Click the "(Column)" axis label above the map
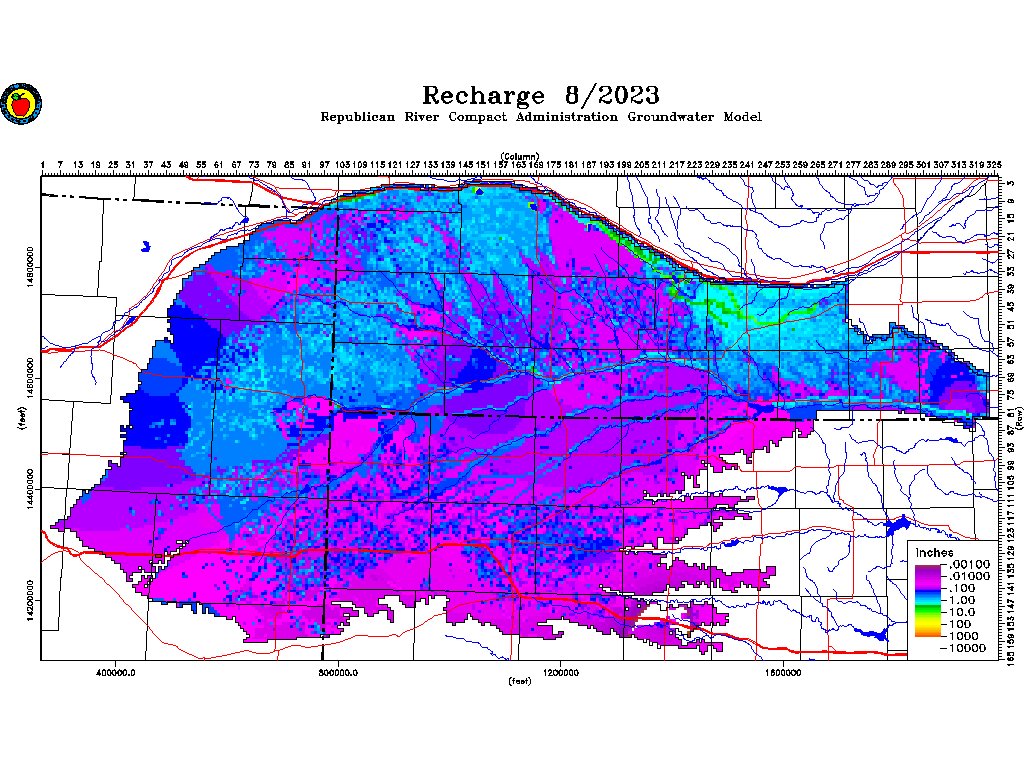The image size is (1024, 768). coord(520,156)
